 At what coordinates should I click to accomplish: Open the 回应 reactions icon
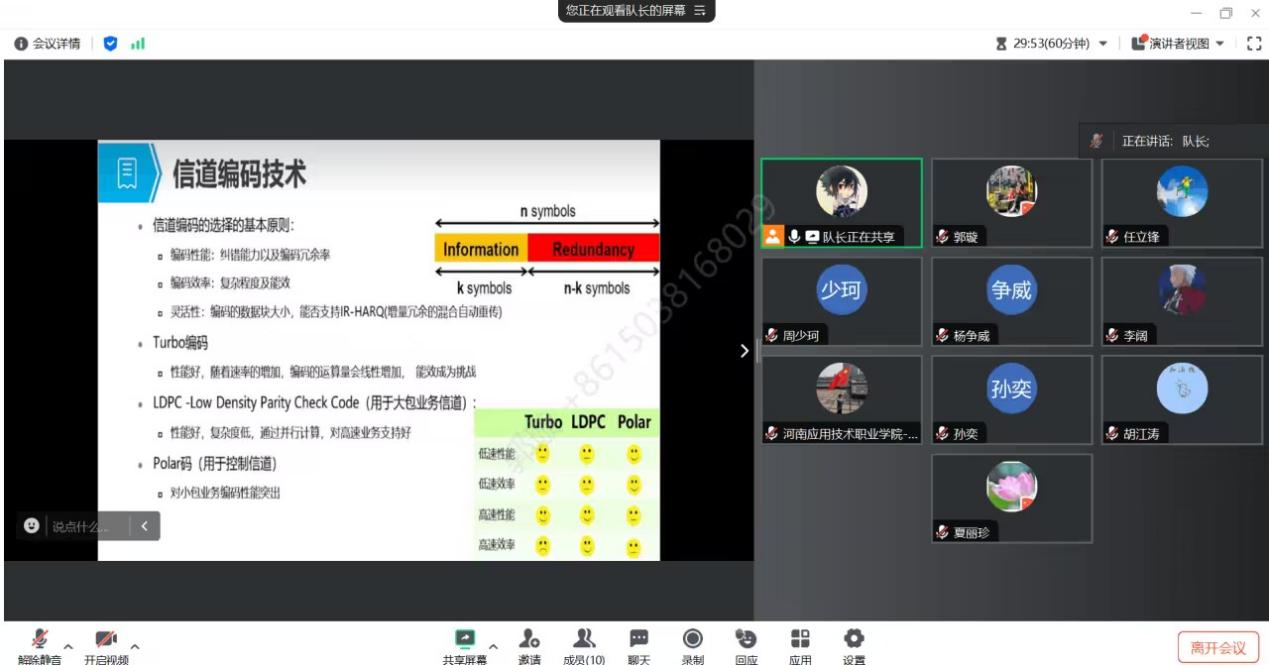[x=746, y=639]
